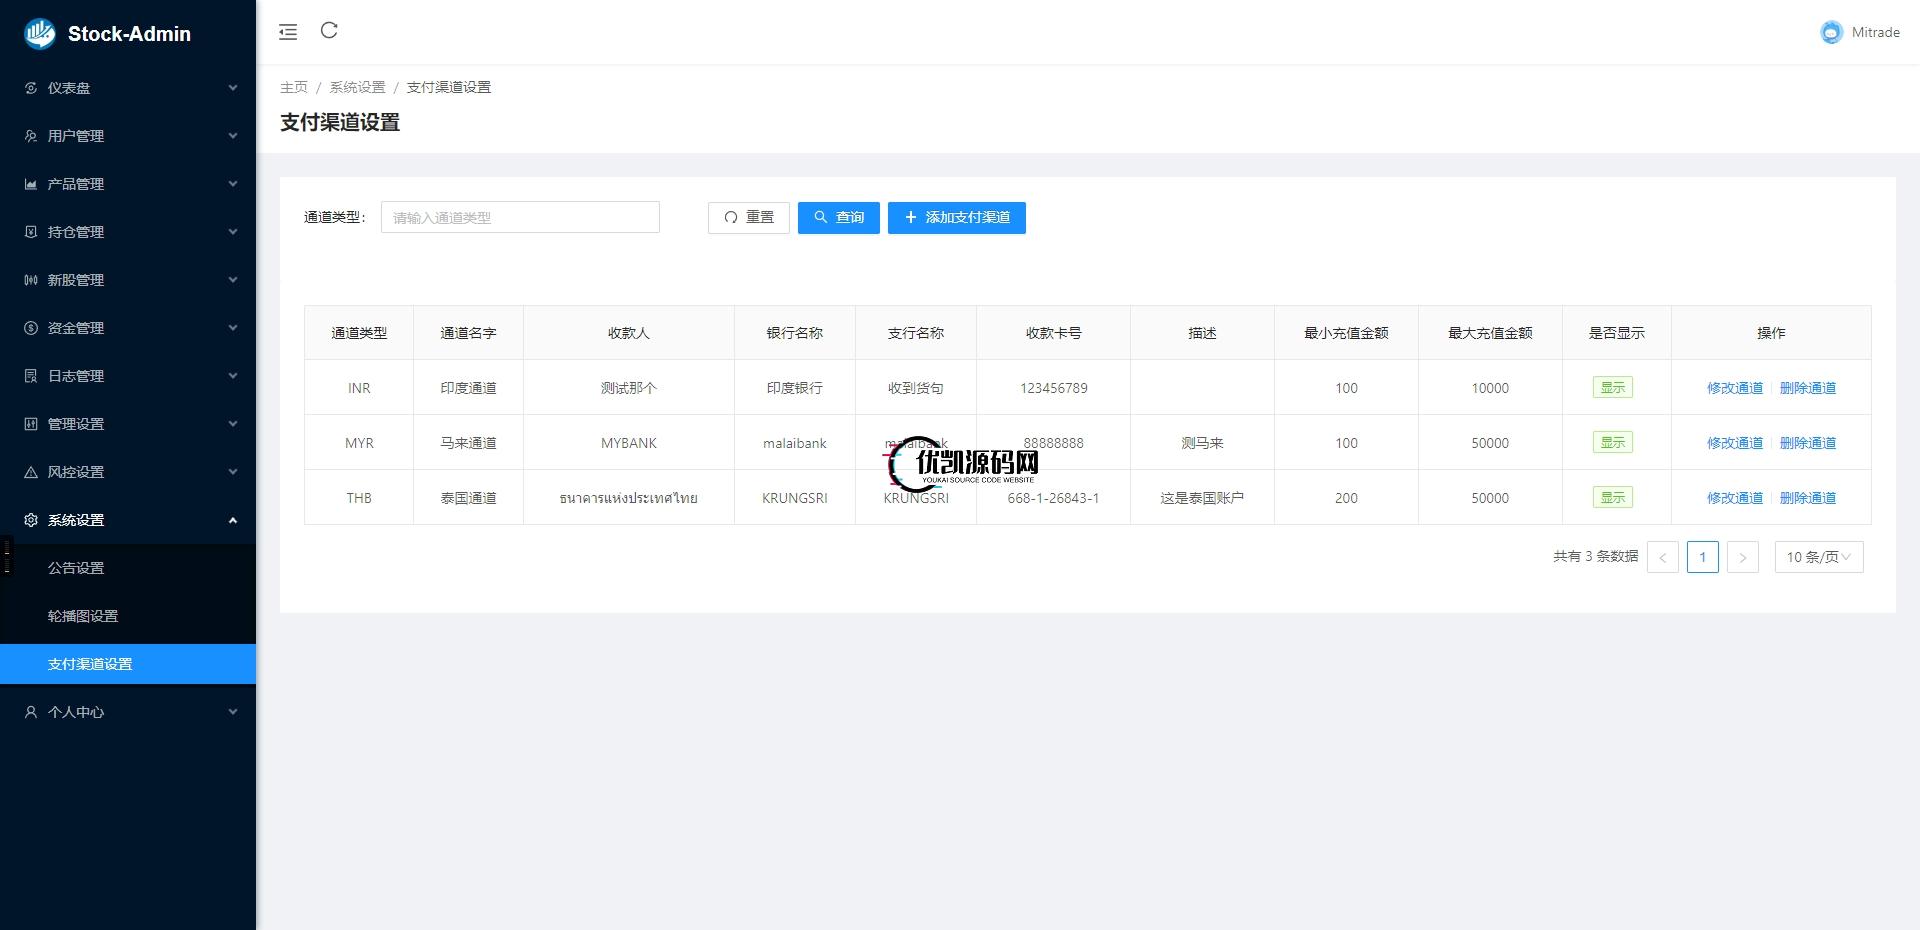The height and width of the screenshot is (930, 1920).
Task: Open the Mitrade profile avatar
Action: click(x=1831, y=32)
